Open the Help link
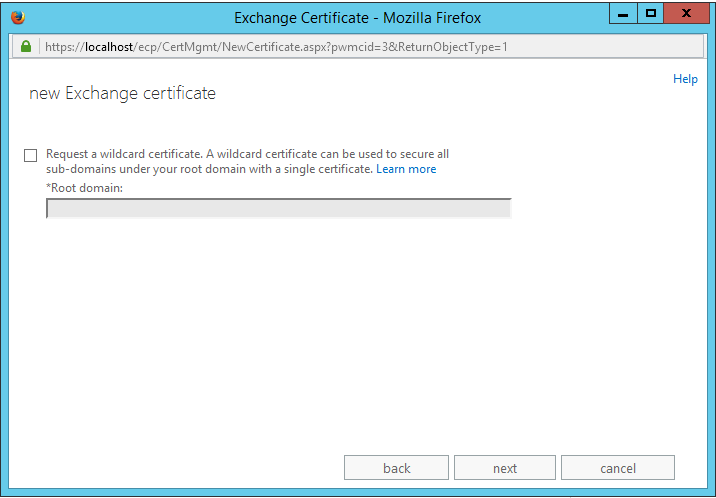Viewport: 716px width, 498px height. [685, 79]
